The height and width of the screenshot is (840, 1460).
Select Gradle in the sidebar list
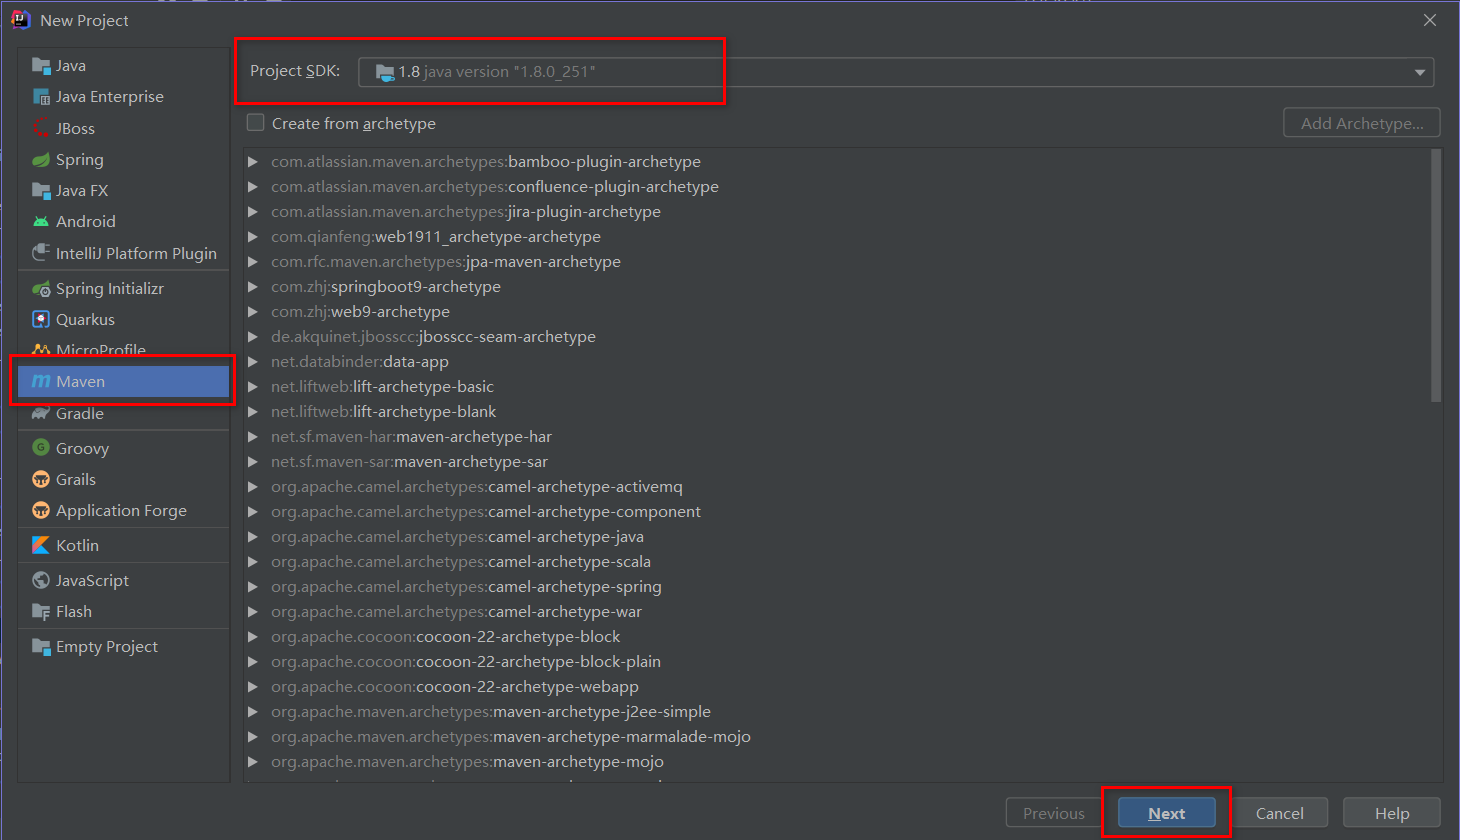click(x=124, y=414)
